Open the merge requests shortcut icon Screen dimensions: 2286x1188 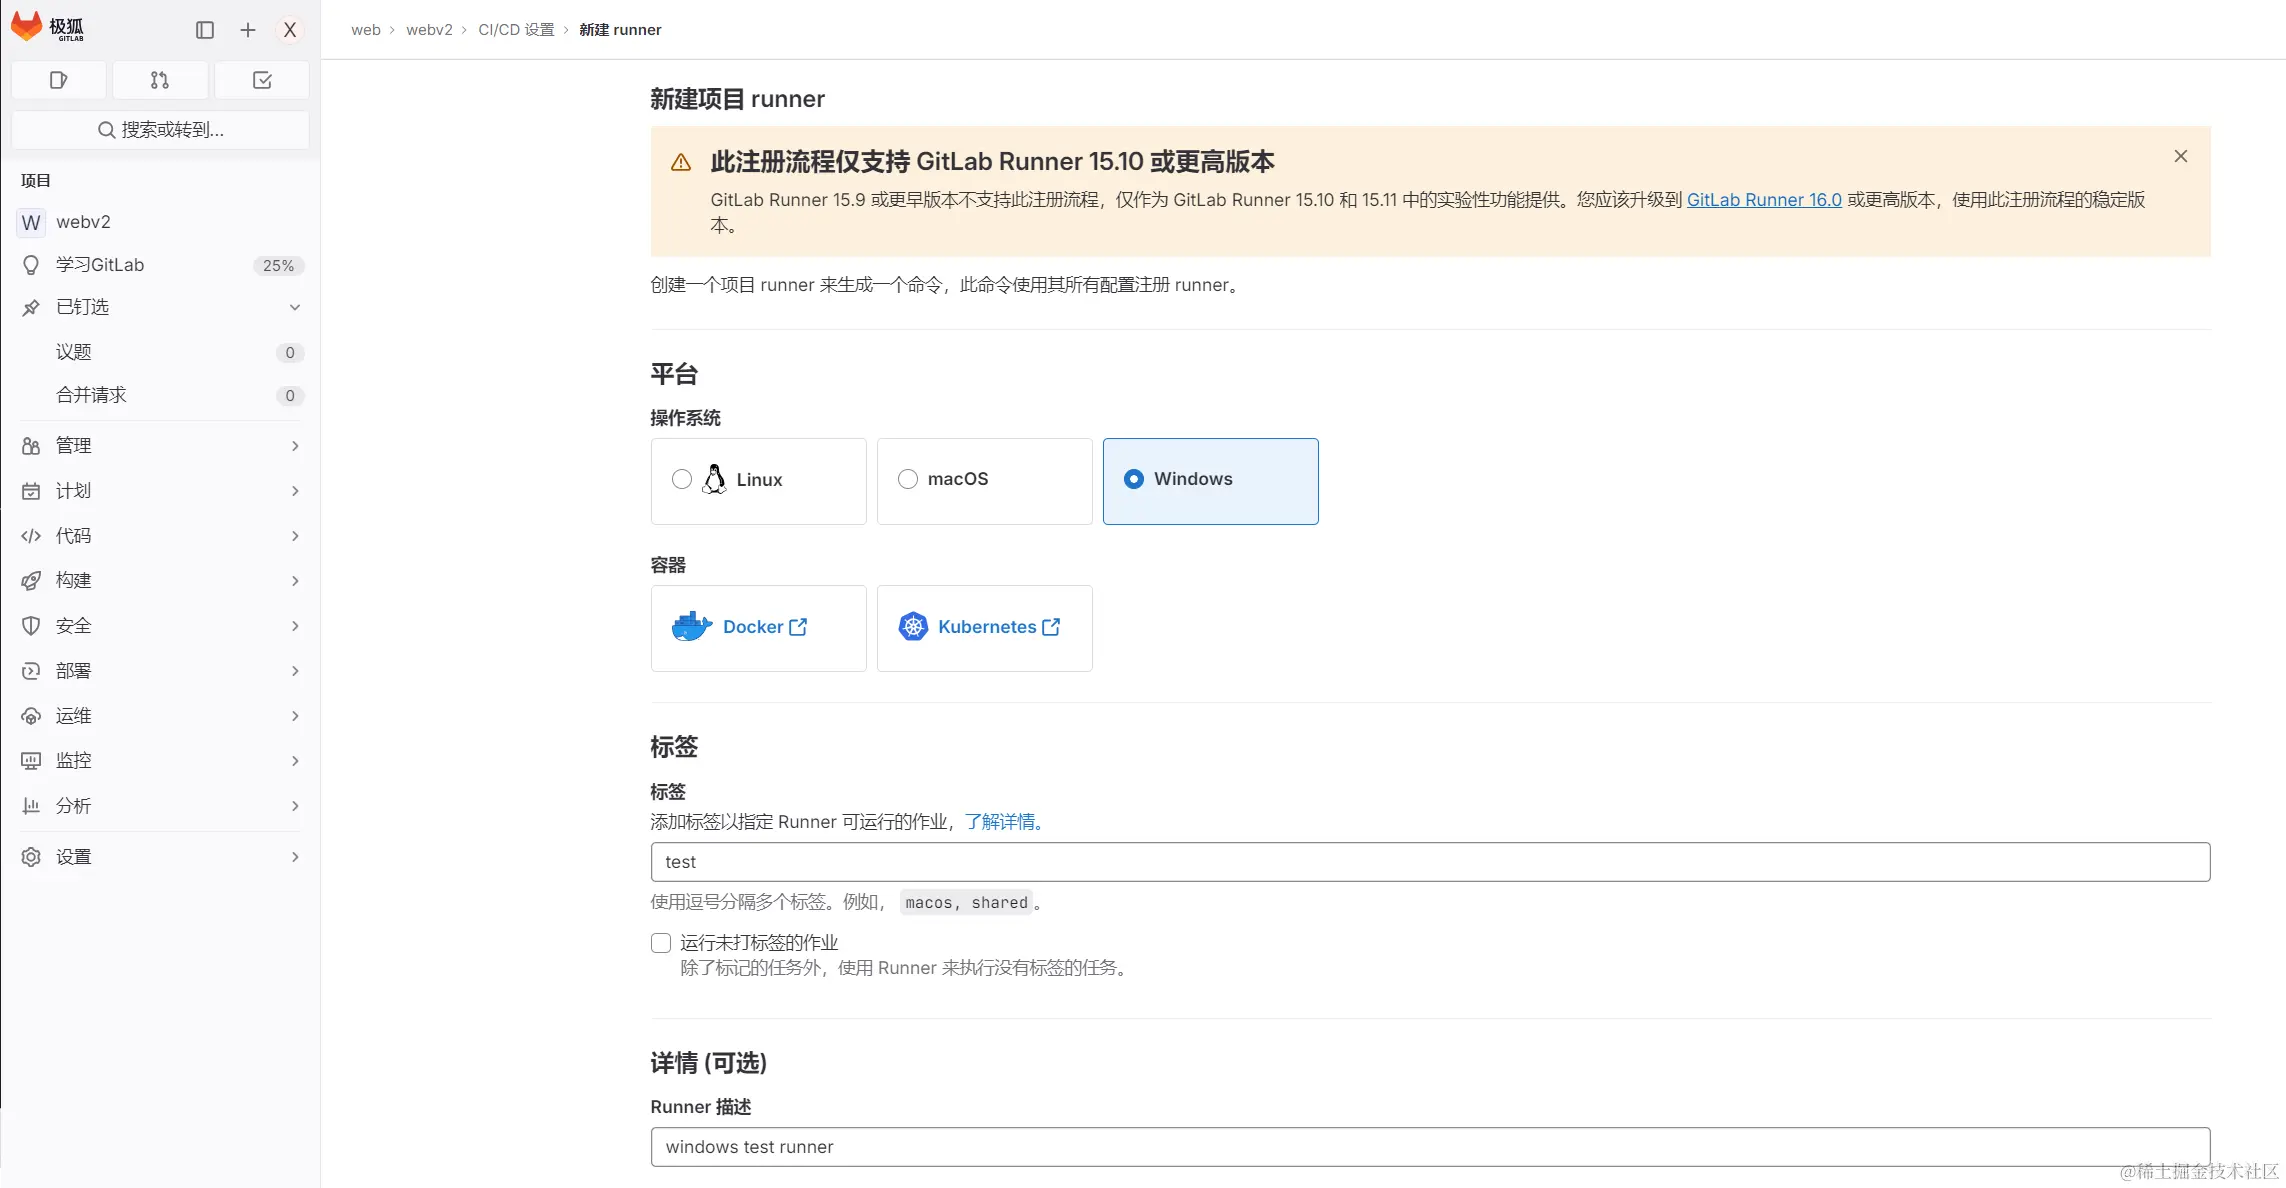pyautogui.click(x=160, y=80)
